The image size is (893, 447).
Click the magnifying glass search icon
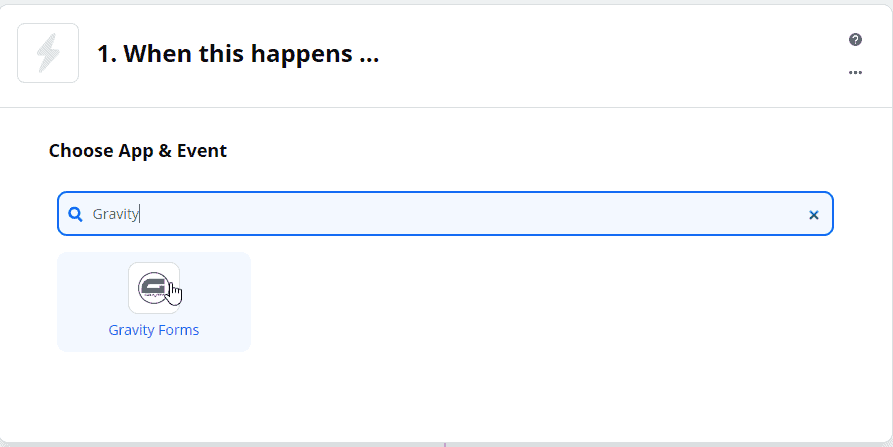click(x=75, y=214)
